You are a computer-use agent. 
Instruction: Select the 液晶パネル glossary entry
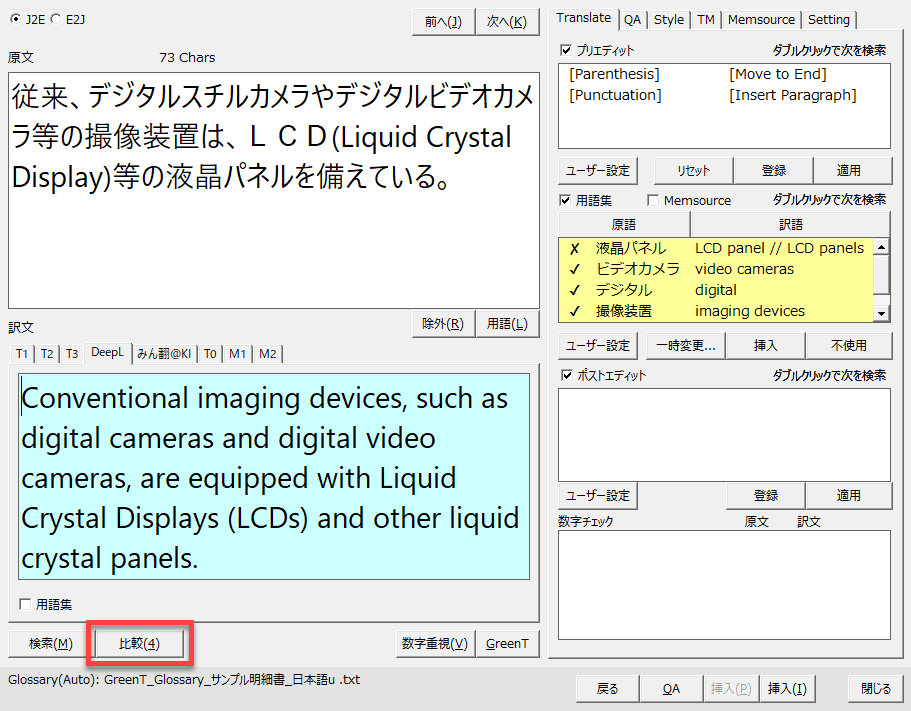[630, 248]
